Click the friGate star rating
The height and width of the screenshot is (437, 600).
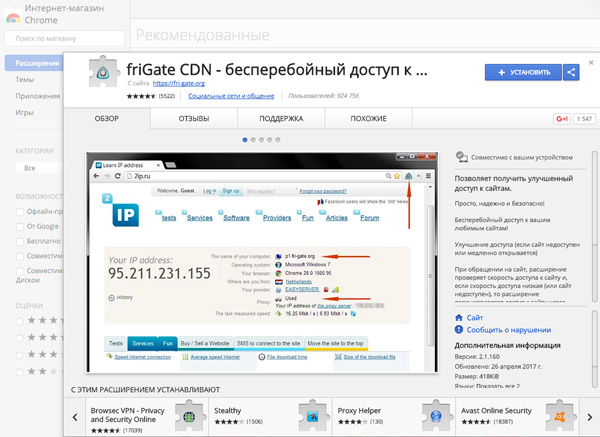141,96
